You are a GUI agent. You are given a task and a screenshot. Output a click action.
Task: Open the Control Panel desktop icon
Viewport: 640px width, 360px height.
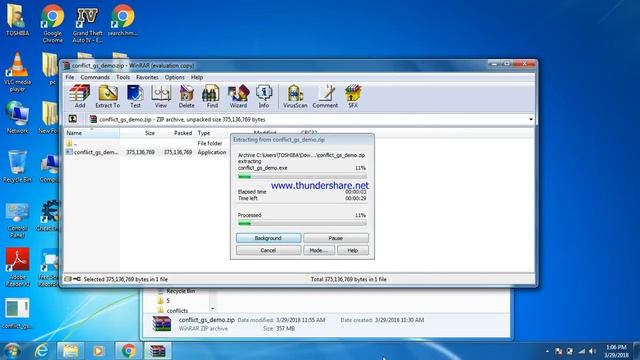(17, 220)
